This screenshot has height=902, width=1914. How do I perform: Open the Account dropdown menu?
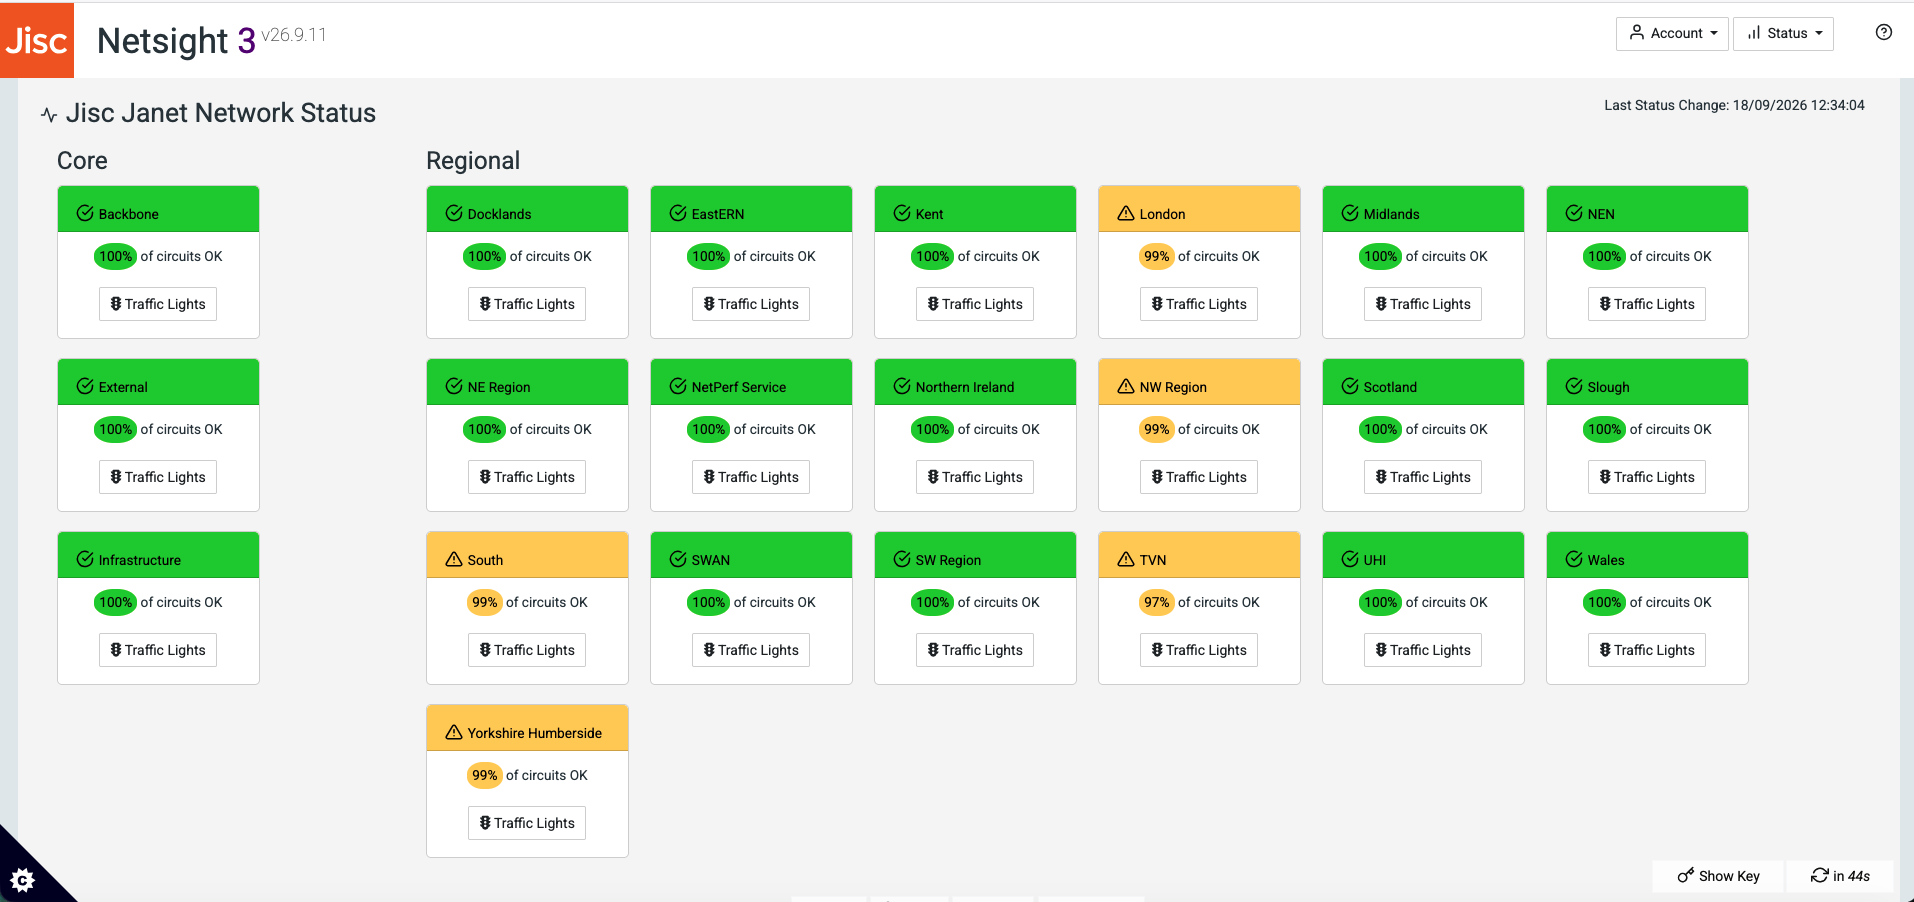[1672, 33]
